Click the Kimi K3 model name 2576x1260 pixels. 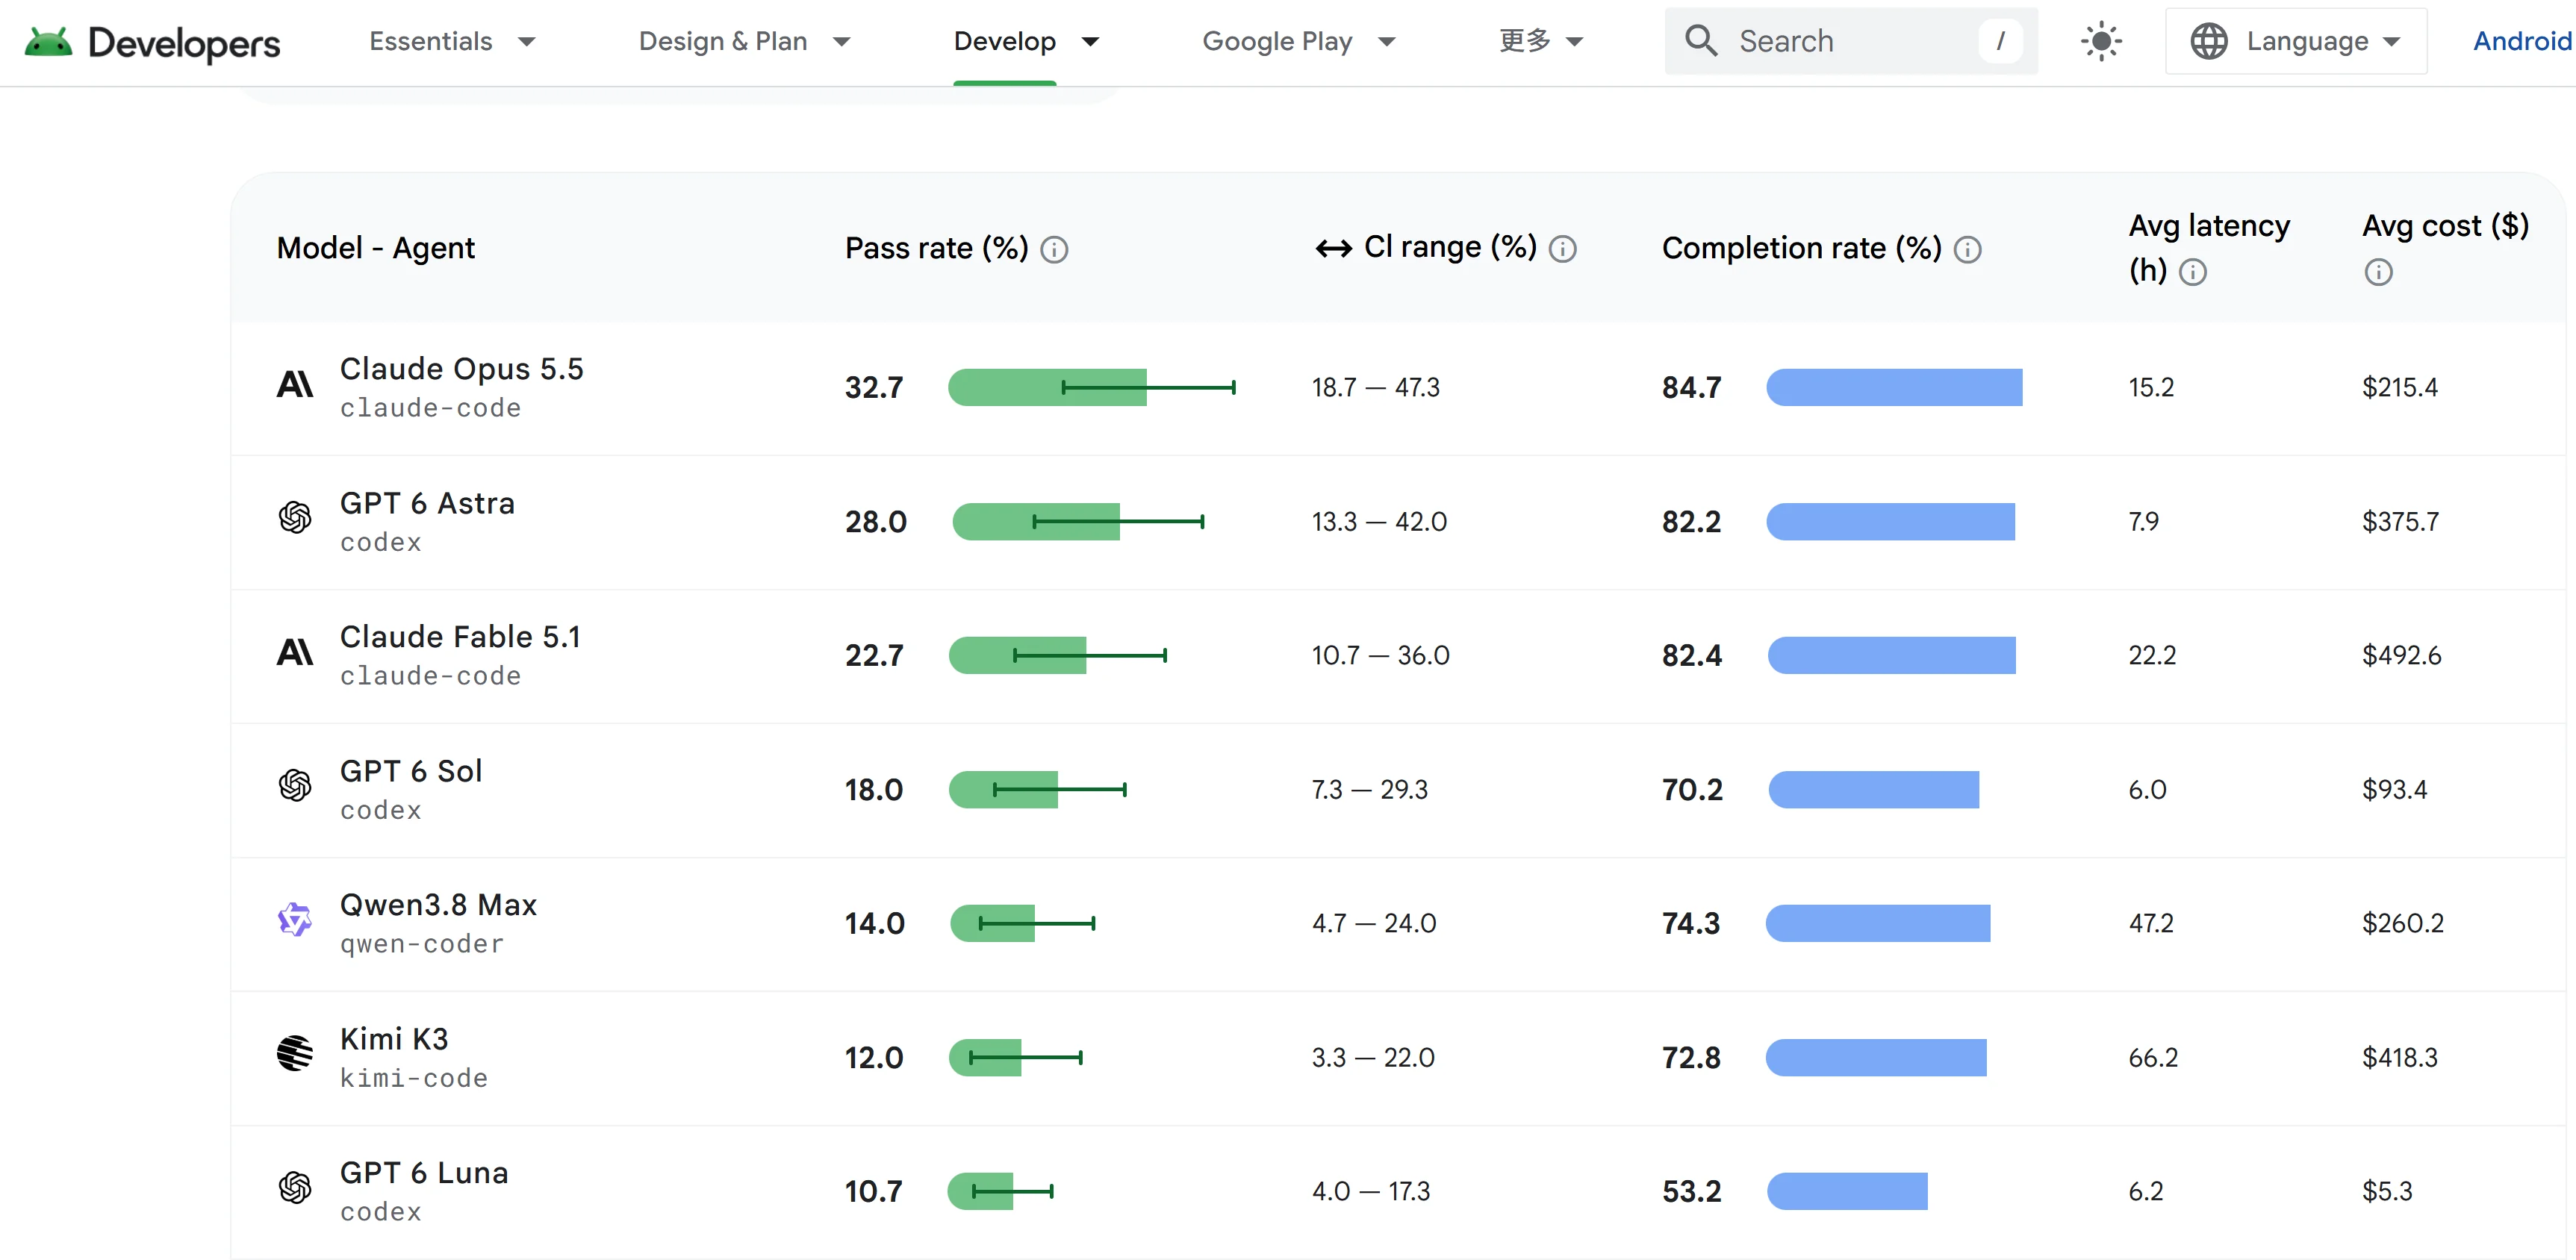(394, 1039)
